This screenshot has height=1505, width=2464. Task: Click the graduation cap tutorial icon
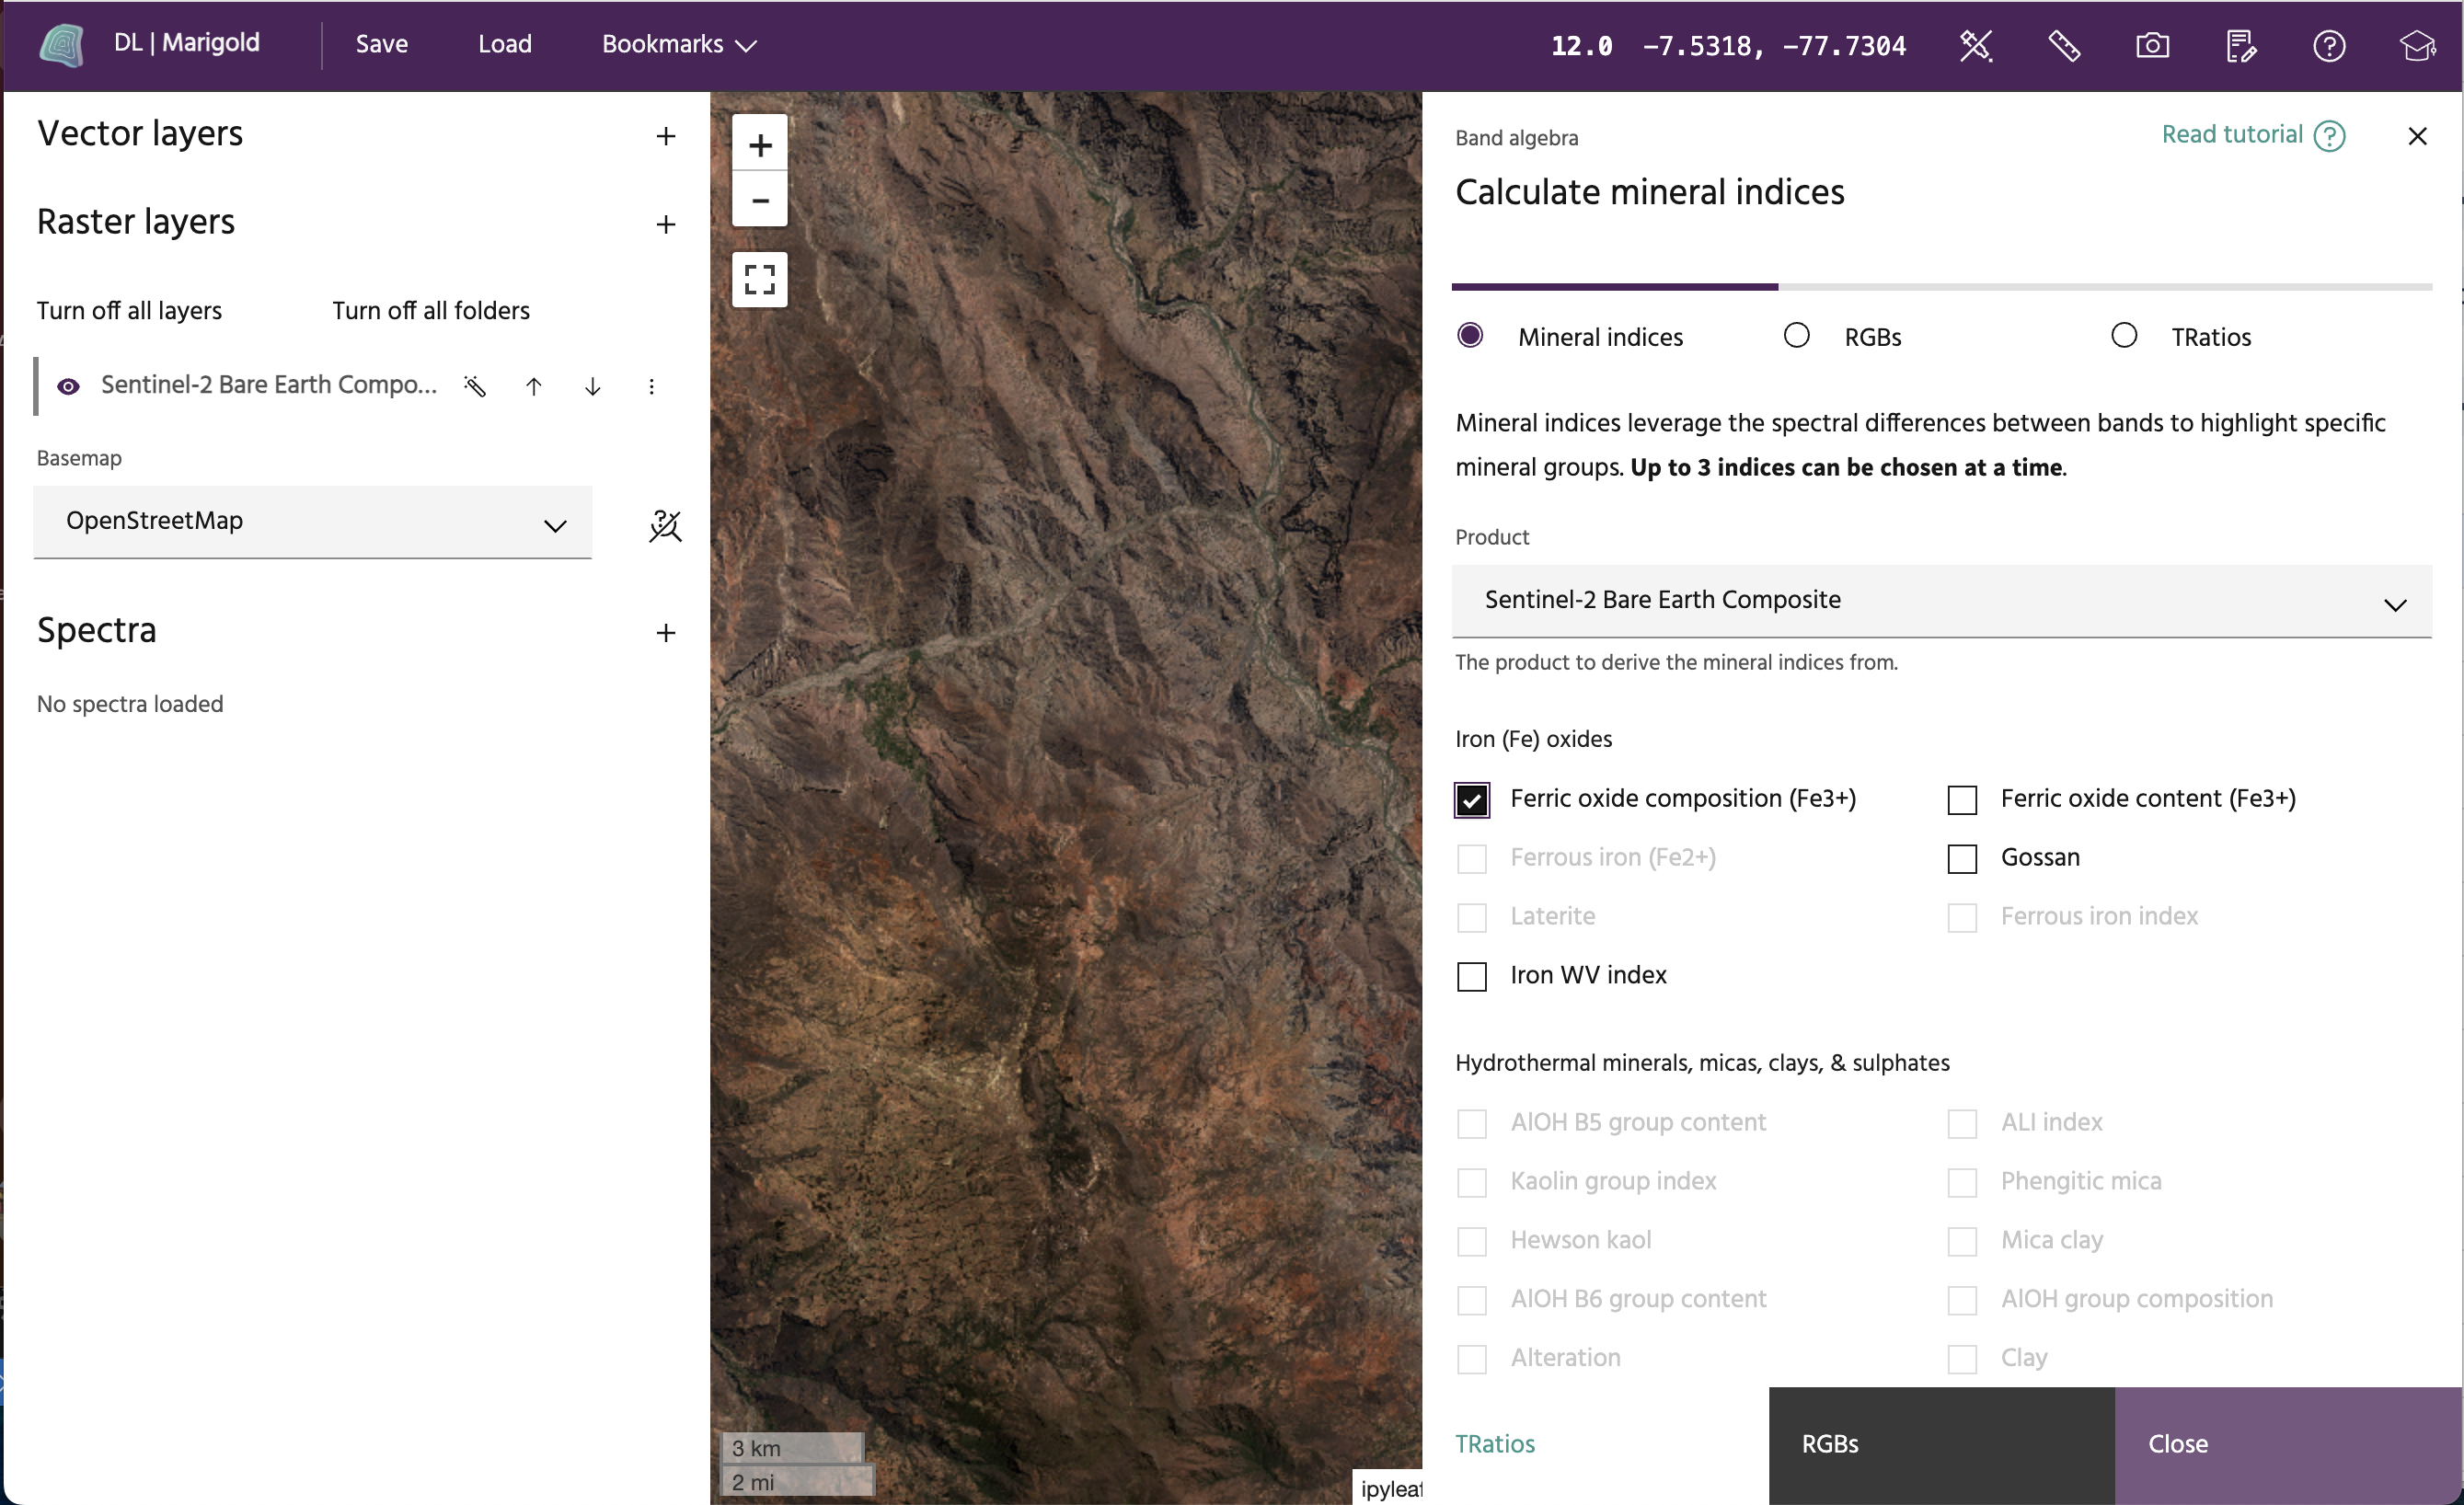[2416, 45]
